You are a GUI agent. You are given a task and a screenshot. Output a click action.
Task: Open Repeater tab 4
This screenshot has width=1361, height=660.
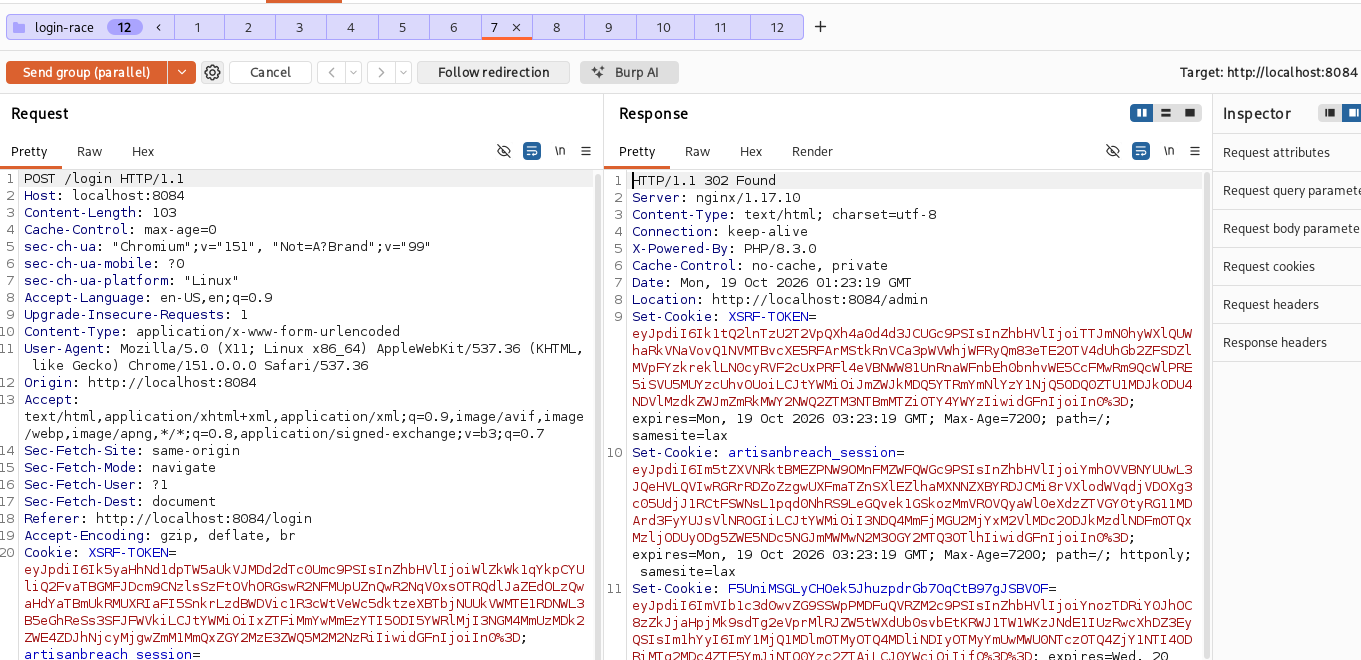point(351,28)
